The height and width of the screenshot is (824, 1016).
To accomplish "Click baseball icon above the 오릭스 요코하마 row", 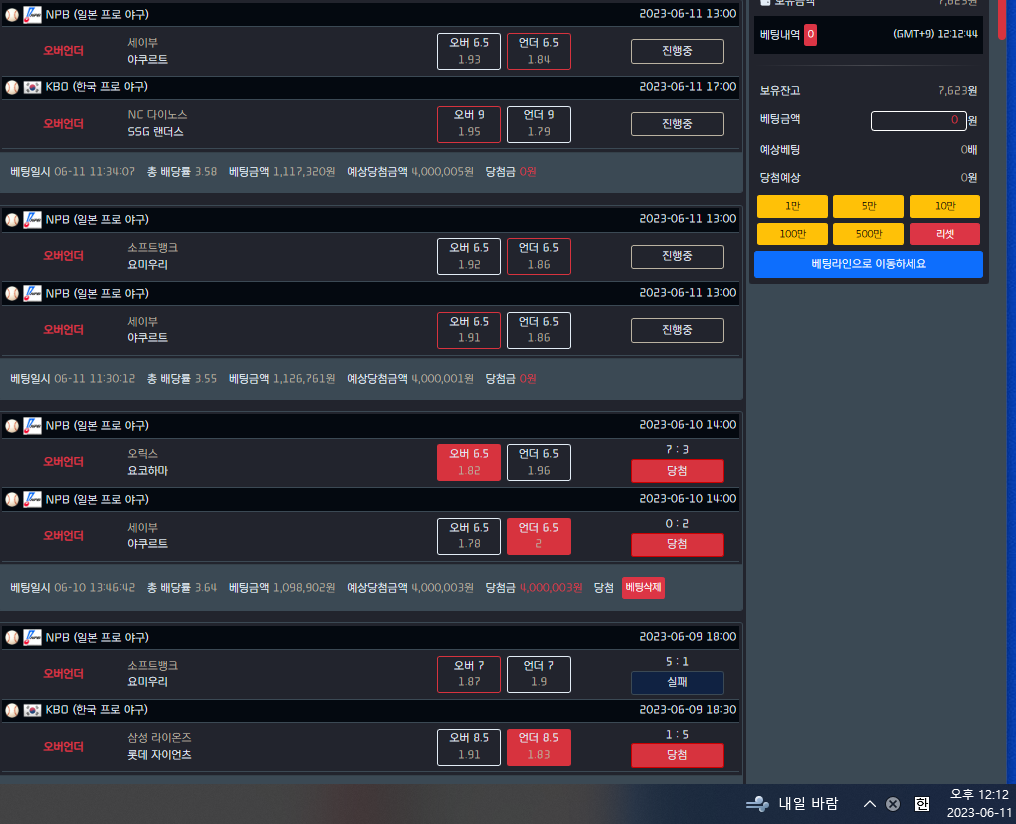I will pos(12,426).
